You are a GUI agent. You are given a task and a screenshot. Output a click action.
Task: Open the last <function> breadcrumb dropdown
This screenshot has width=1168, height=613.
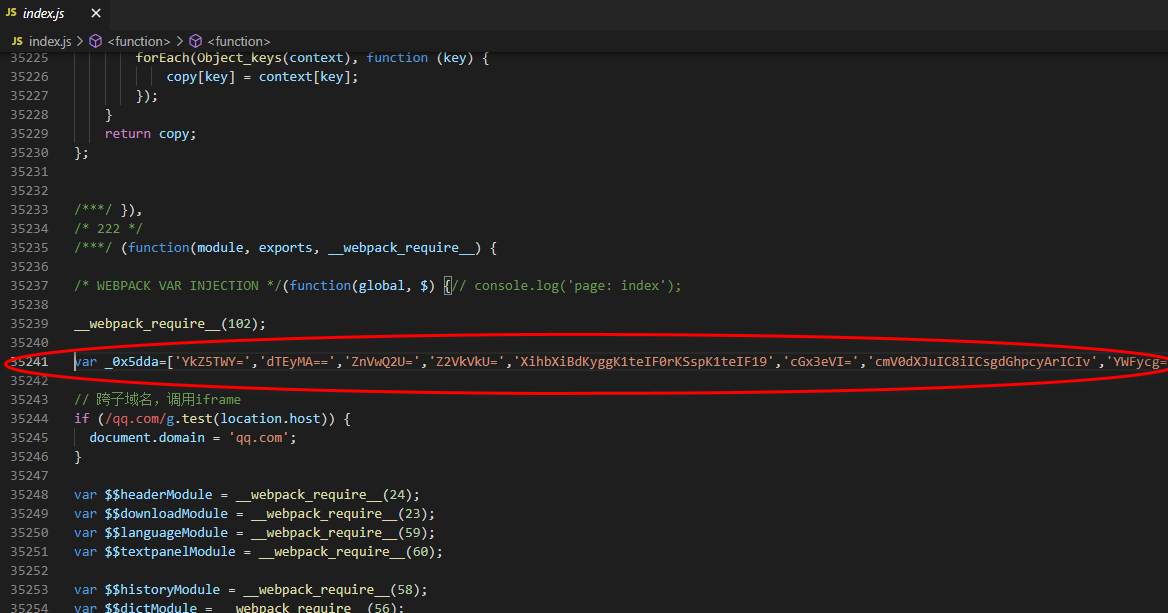coord(239,41)
